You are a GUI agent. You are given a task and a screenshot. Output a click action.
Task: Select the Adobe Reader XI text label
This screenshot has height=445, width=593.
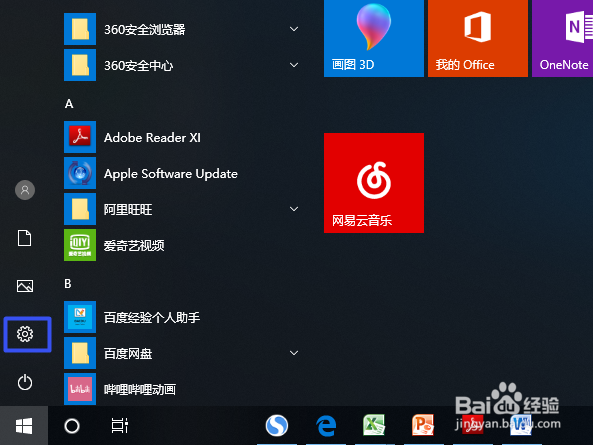(152, 138)
